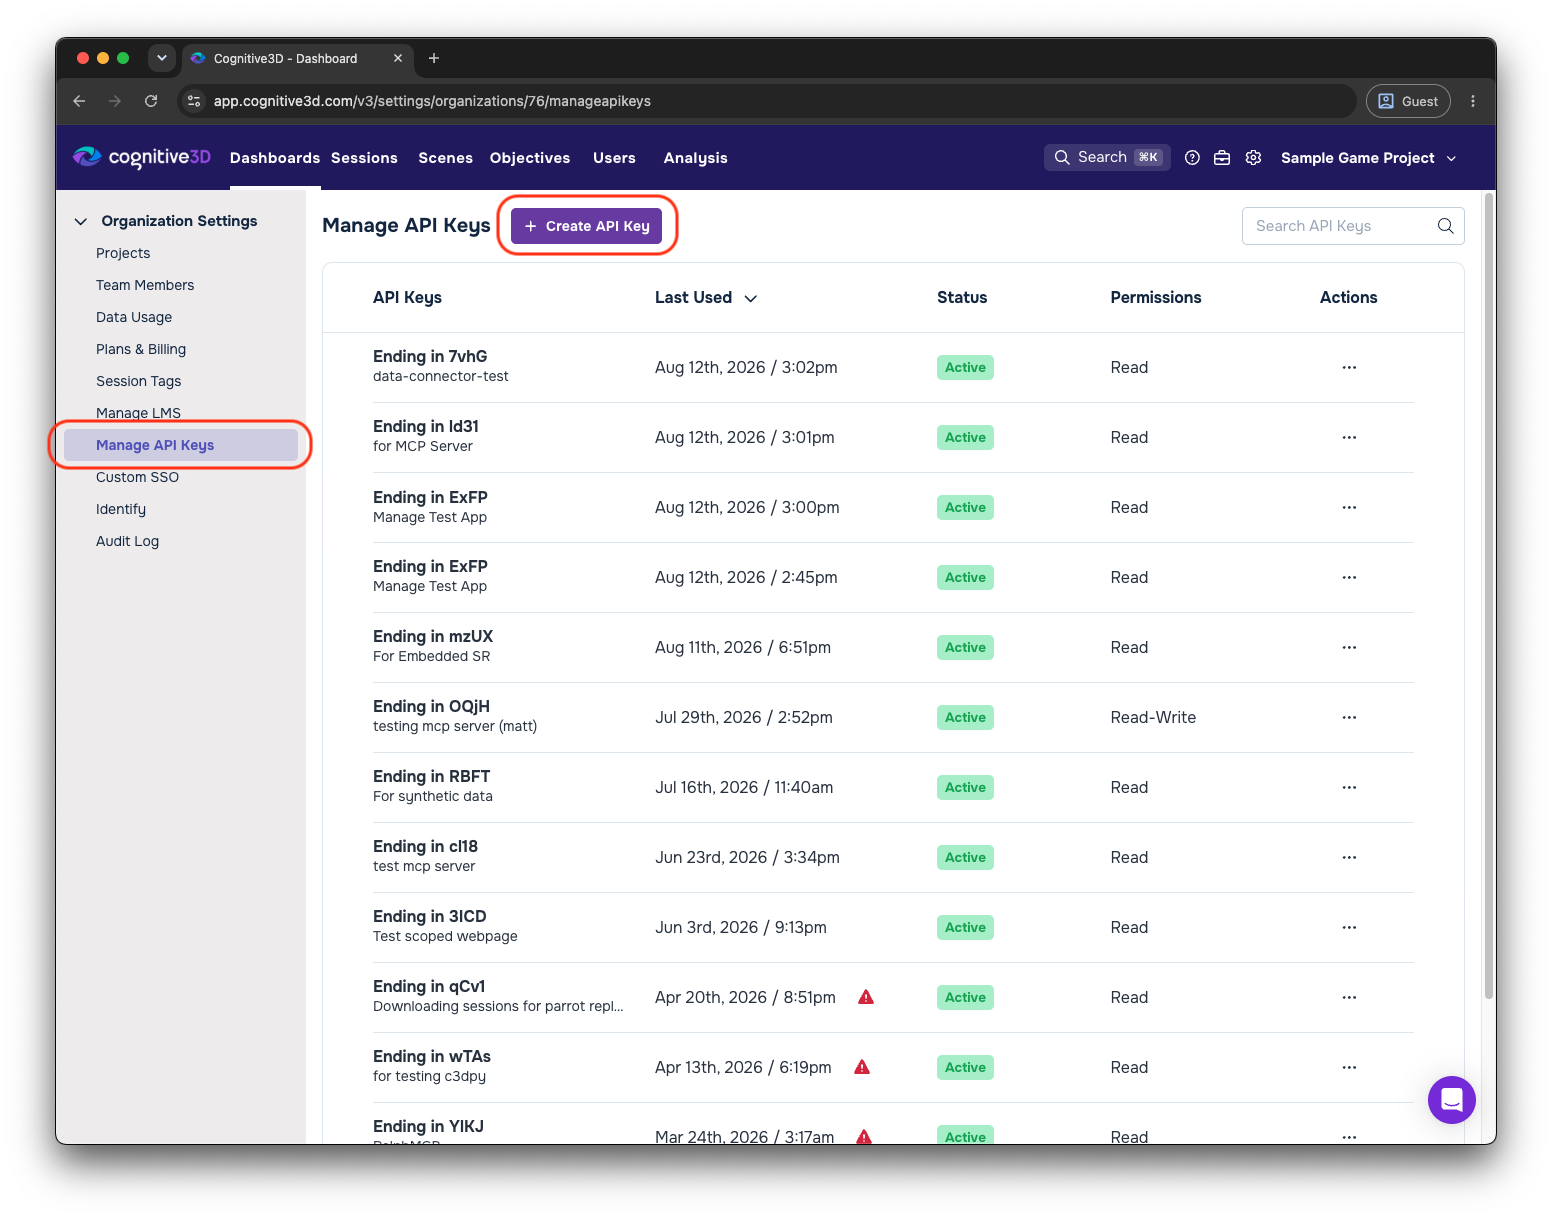Open Session Tags page
1552x1218 pixels.
coord(139,381)
